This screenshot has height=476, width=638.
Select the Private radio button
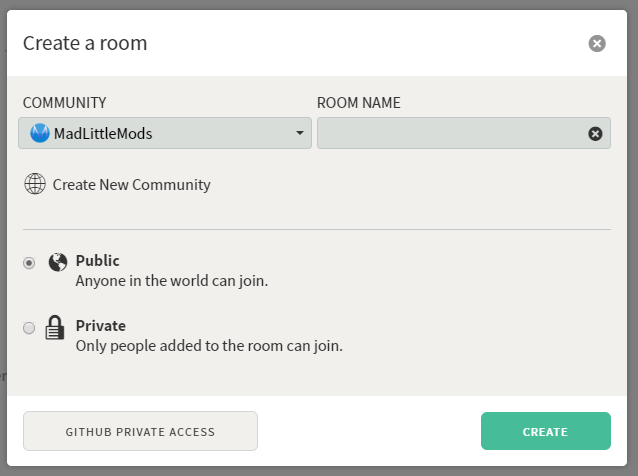pyautogui.click(x=29, y=328)
